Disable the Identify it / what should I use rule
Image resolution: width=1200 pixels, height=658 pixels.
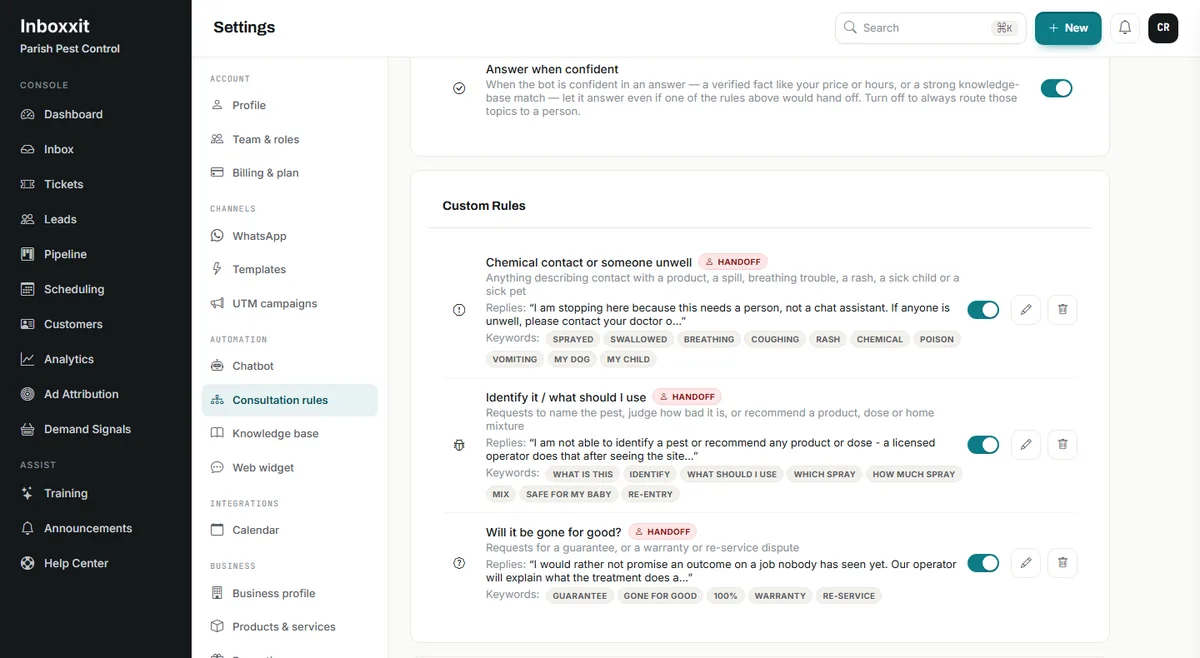[x=983, y=444]
